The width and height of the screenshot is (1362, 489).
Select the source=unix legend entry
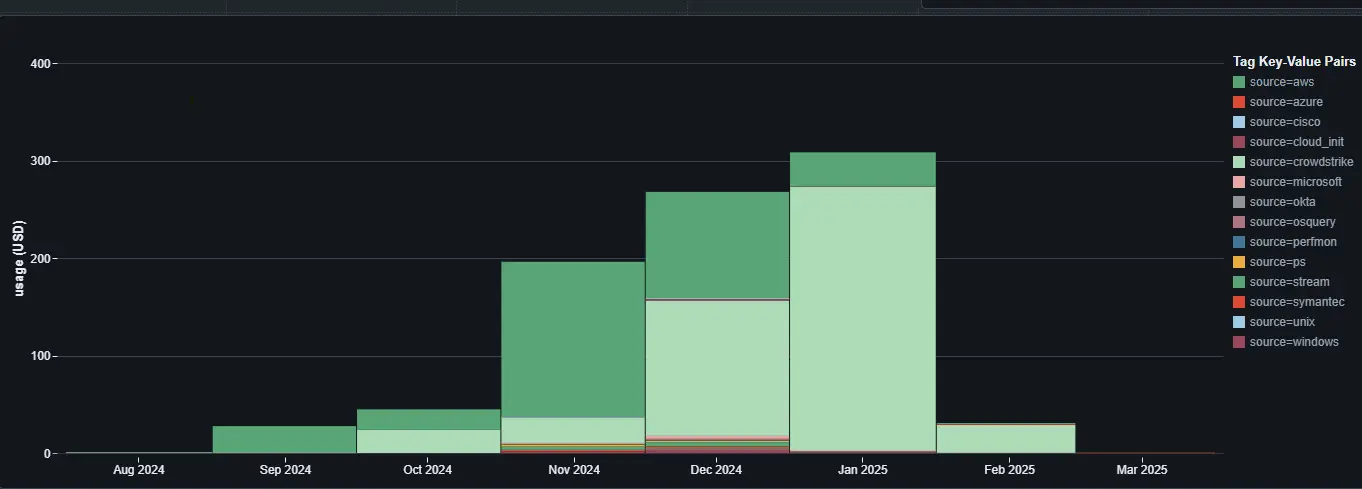coord(1282,322)
